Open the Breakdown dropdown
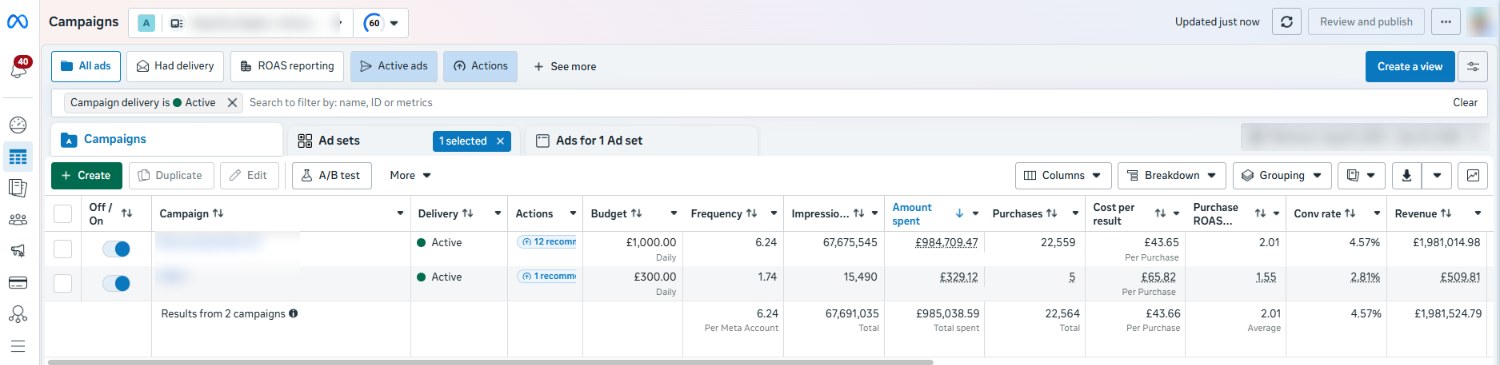 (x=1171, y=175)
